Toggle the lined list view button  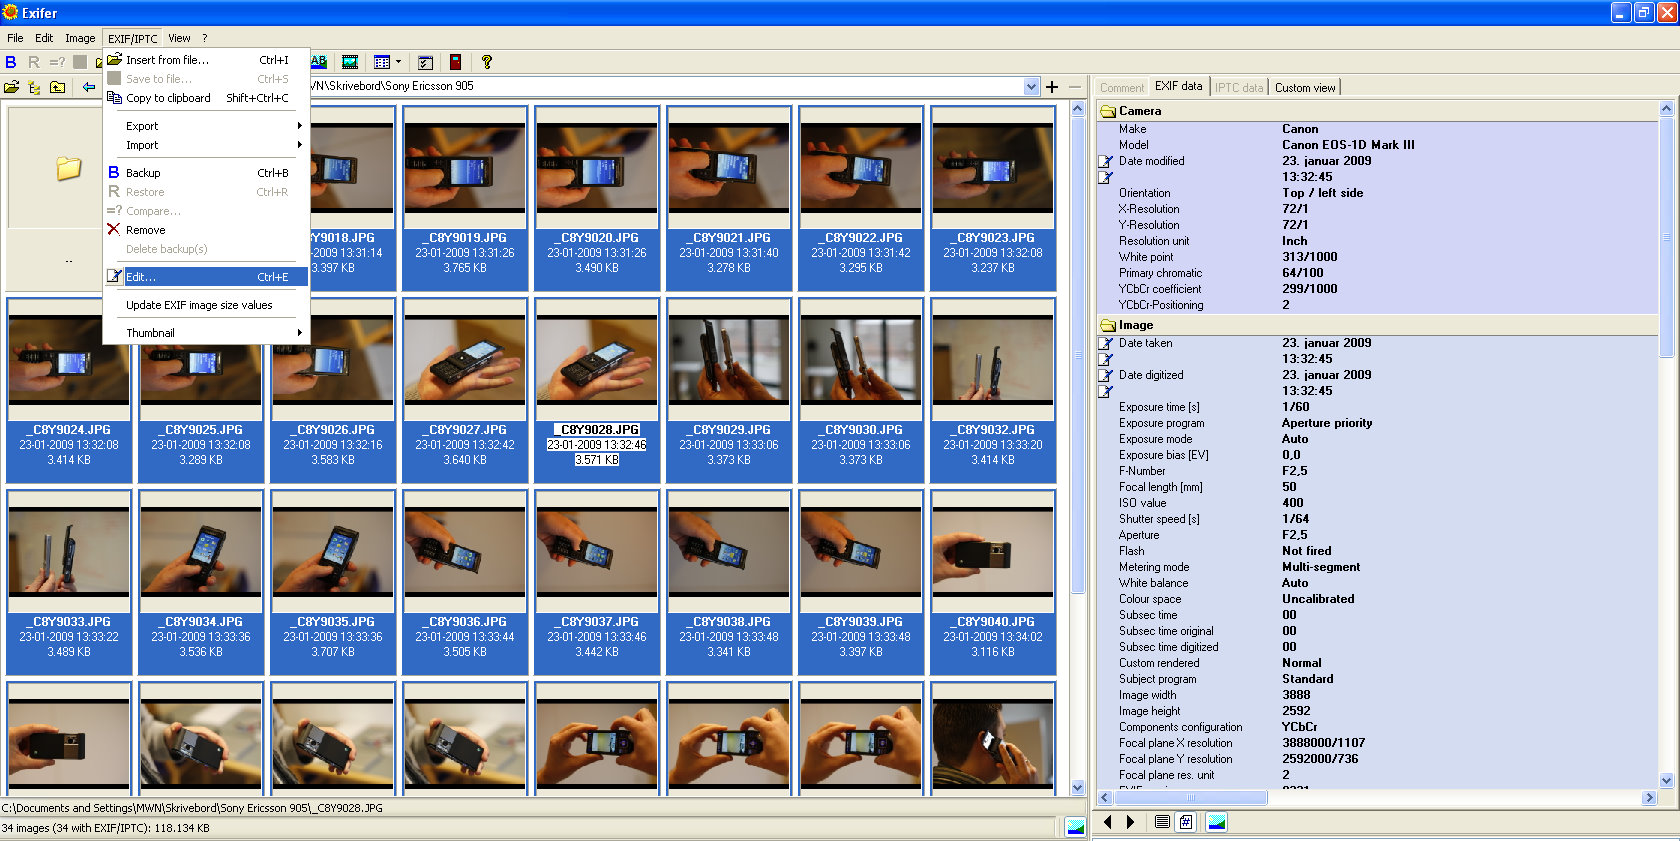tap(1162, 822)
